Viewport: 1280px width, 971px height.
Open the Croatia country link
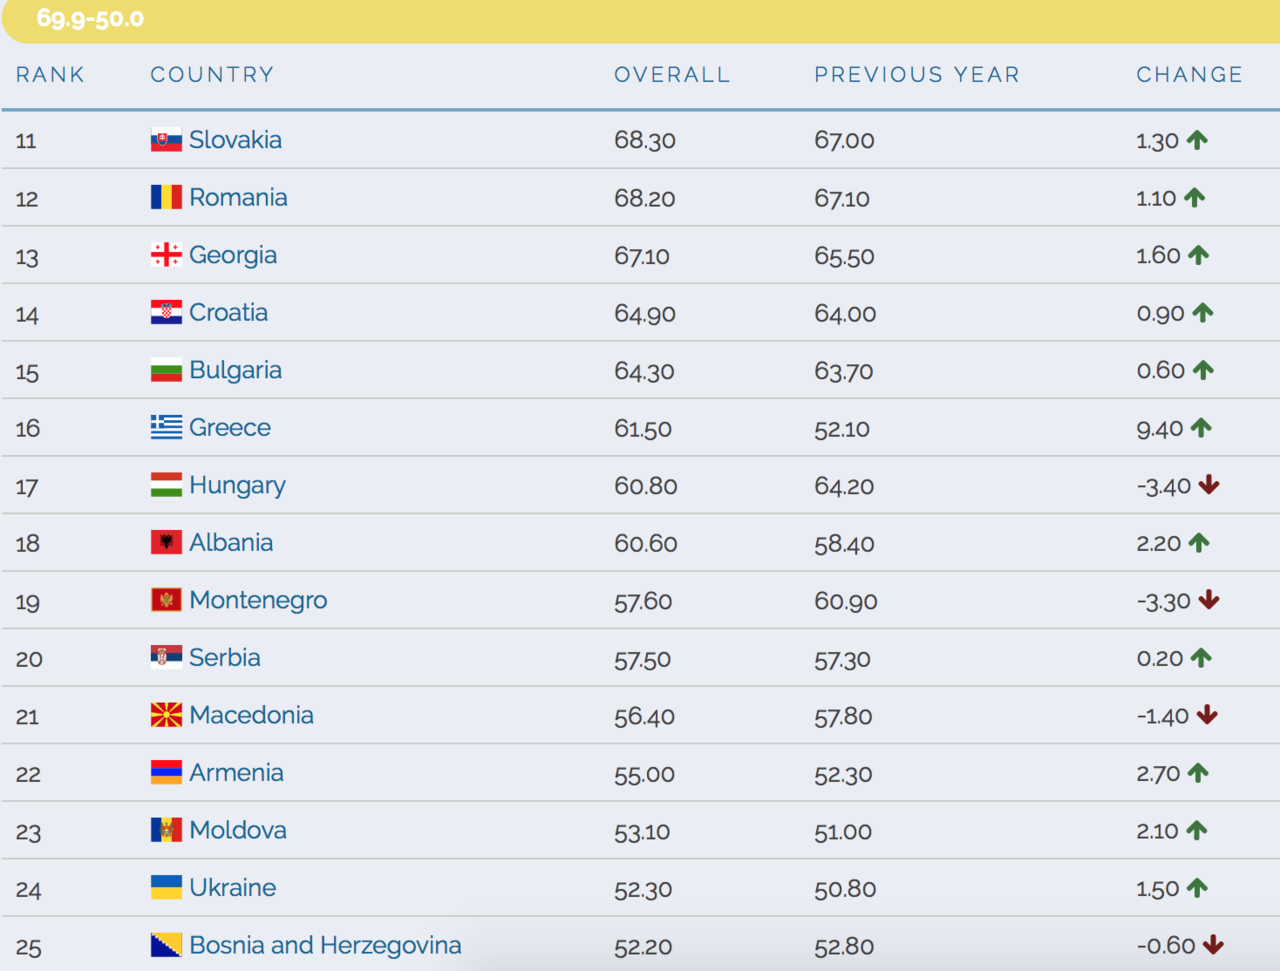tap(228, 312)
